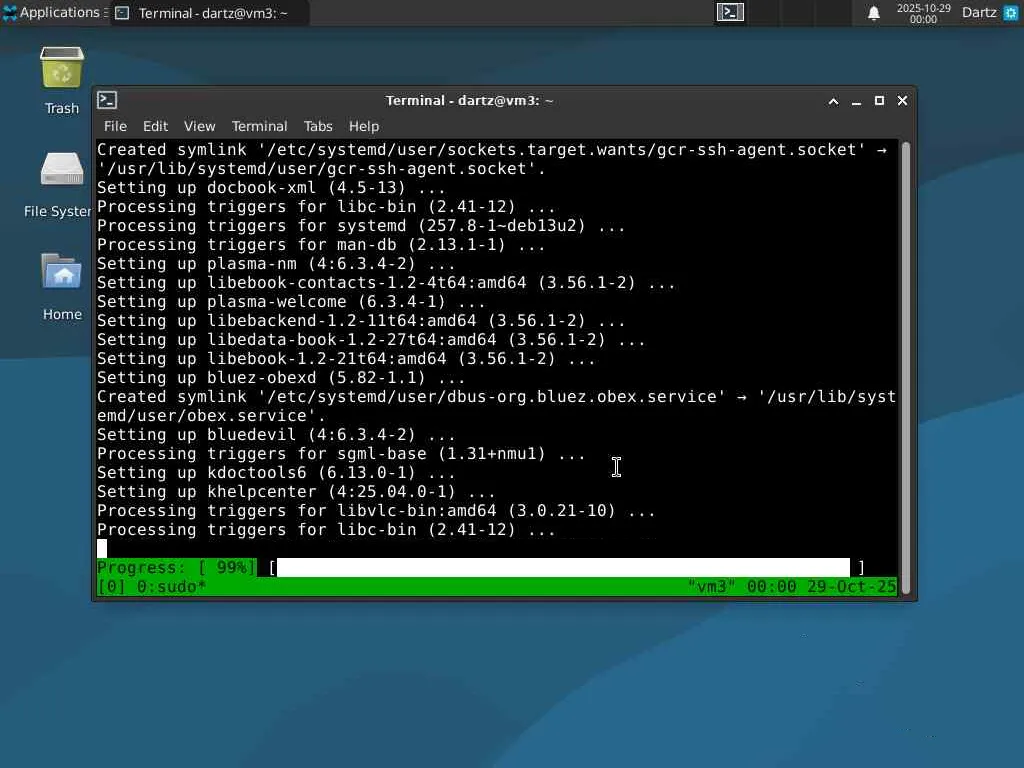The width and height of the screenshot is (1024, 768).
Task: Click the line 'Setting up libebackend-1.2-11t64:amd64'
Action: [x=361, y=321]
